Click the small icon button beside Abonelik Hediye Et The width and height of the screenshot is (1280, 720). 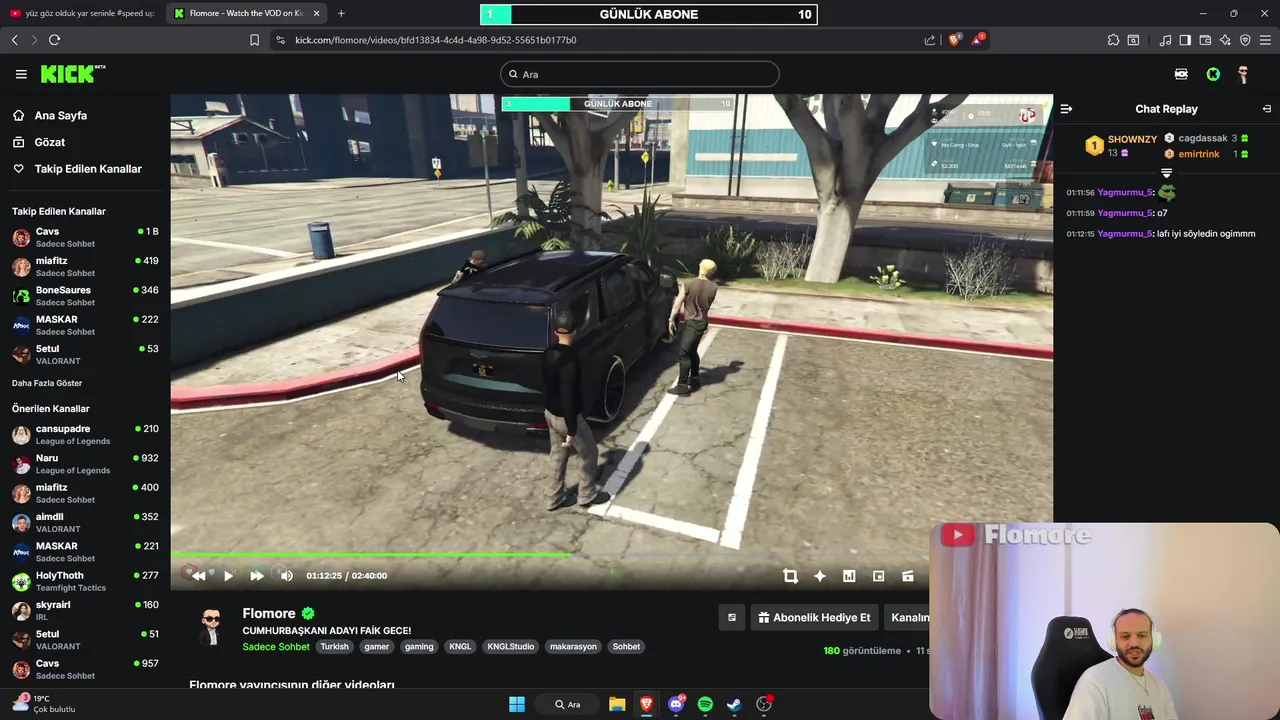point(731,617)
